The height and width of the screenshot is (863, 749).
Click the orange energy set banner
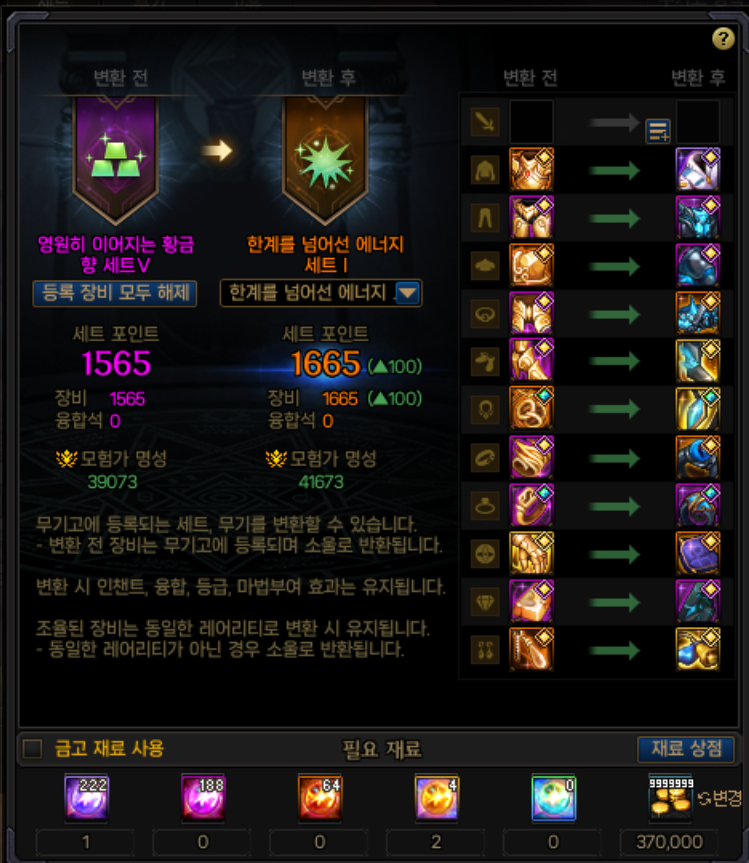coord(325,159)
